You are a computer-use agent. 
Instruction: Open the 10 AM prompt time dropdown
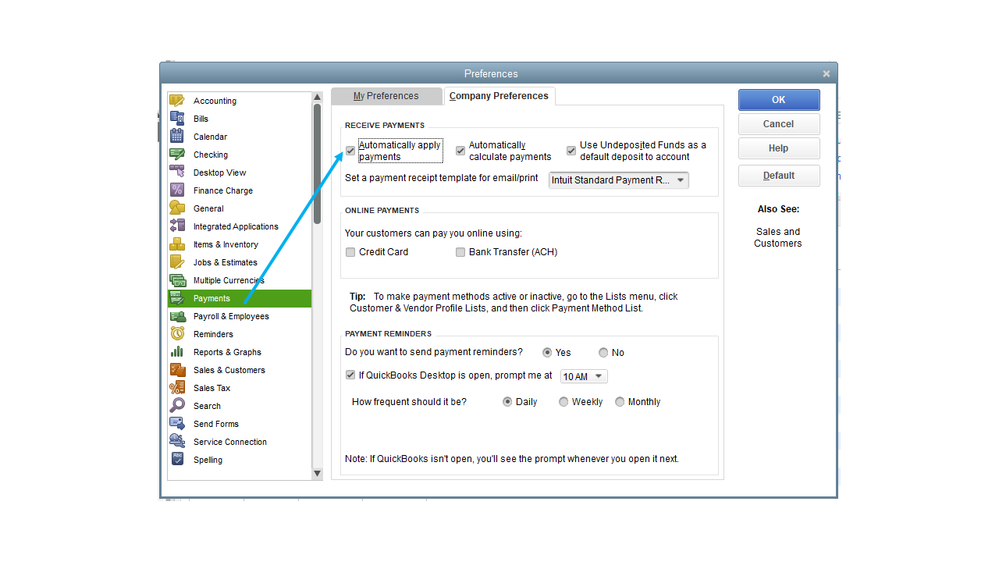pyautogui.click(x=584, y=377)
